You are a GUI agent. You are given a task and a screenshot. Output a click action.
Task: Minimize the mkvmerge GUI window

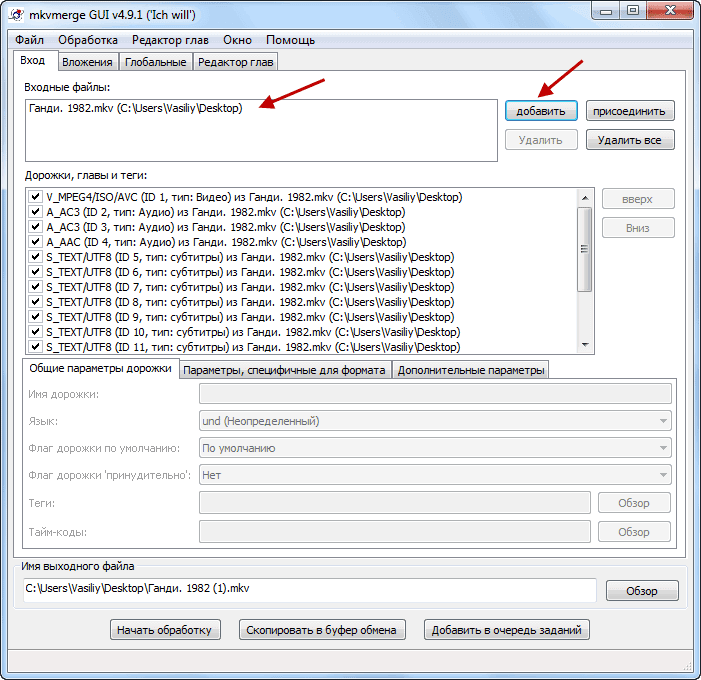(606, 11)
